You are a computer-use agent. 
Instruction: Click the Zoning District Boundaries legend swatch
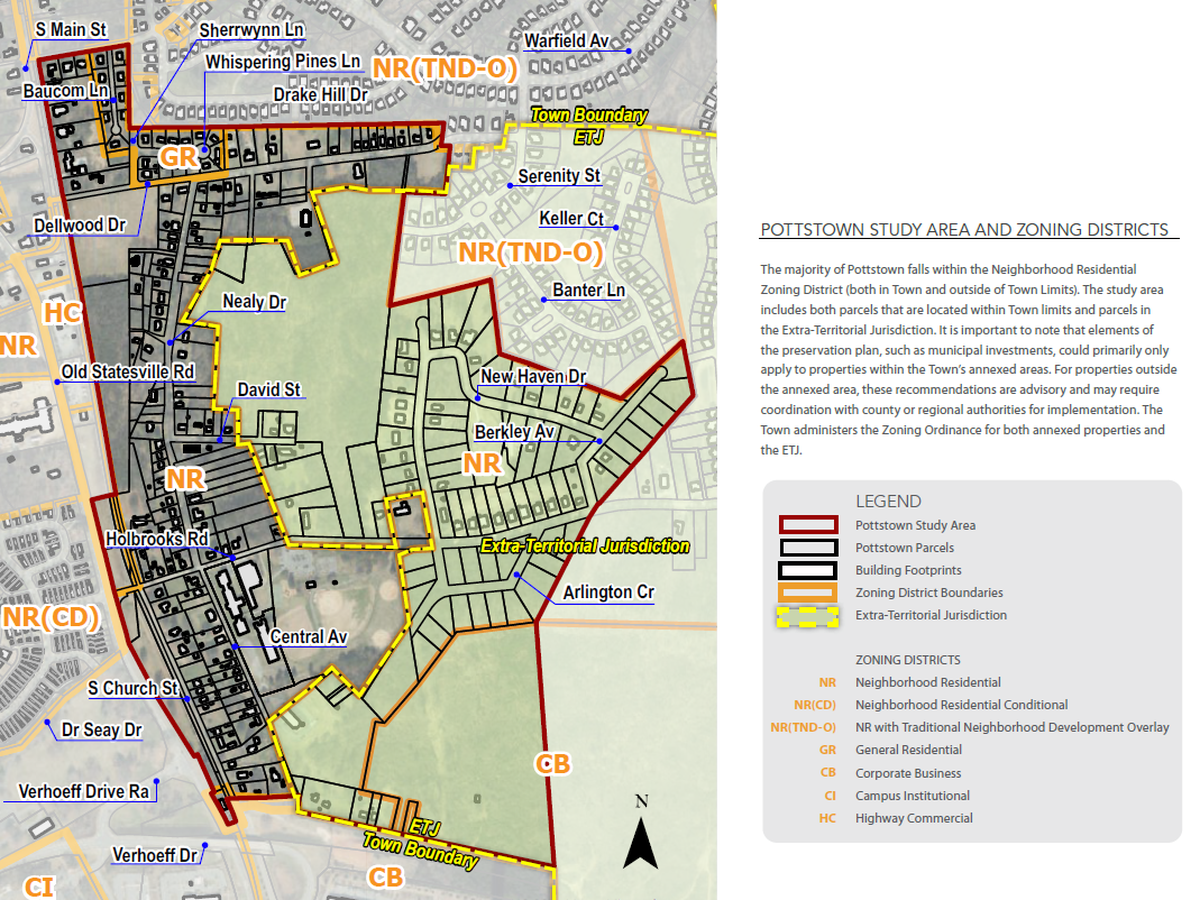(x=808, y=593)
